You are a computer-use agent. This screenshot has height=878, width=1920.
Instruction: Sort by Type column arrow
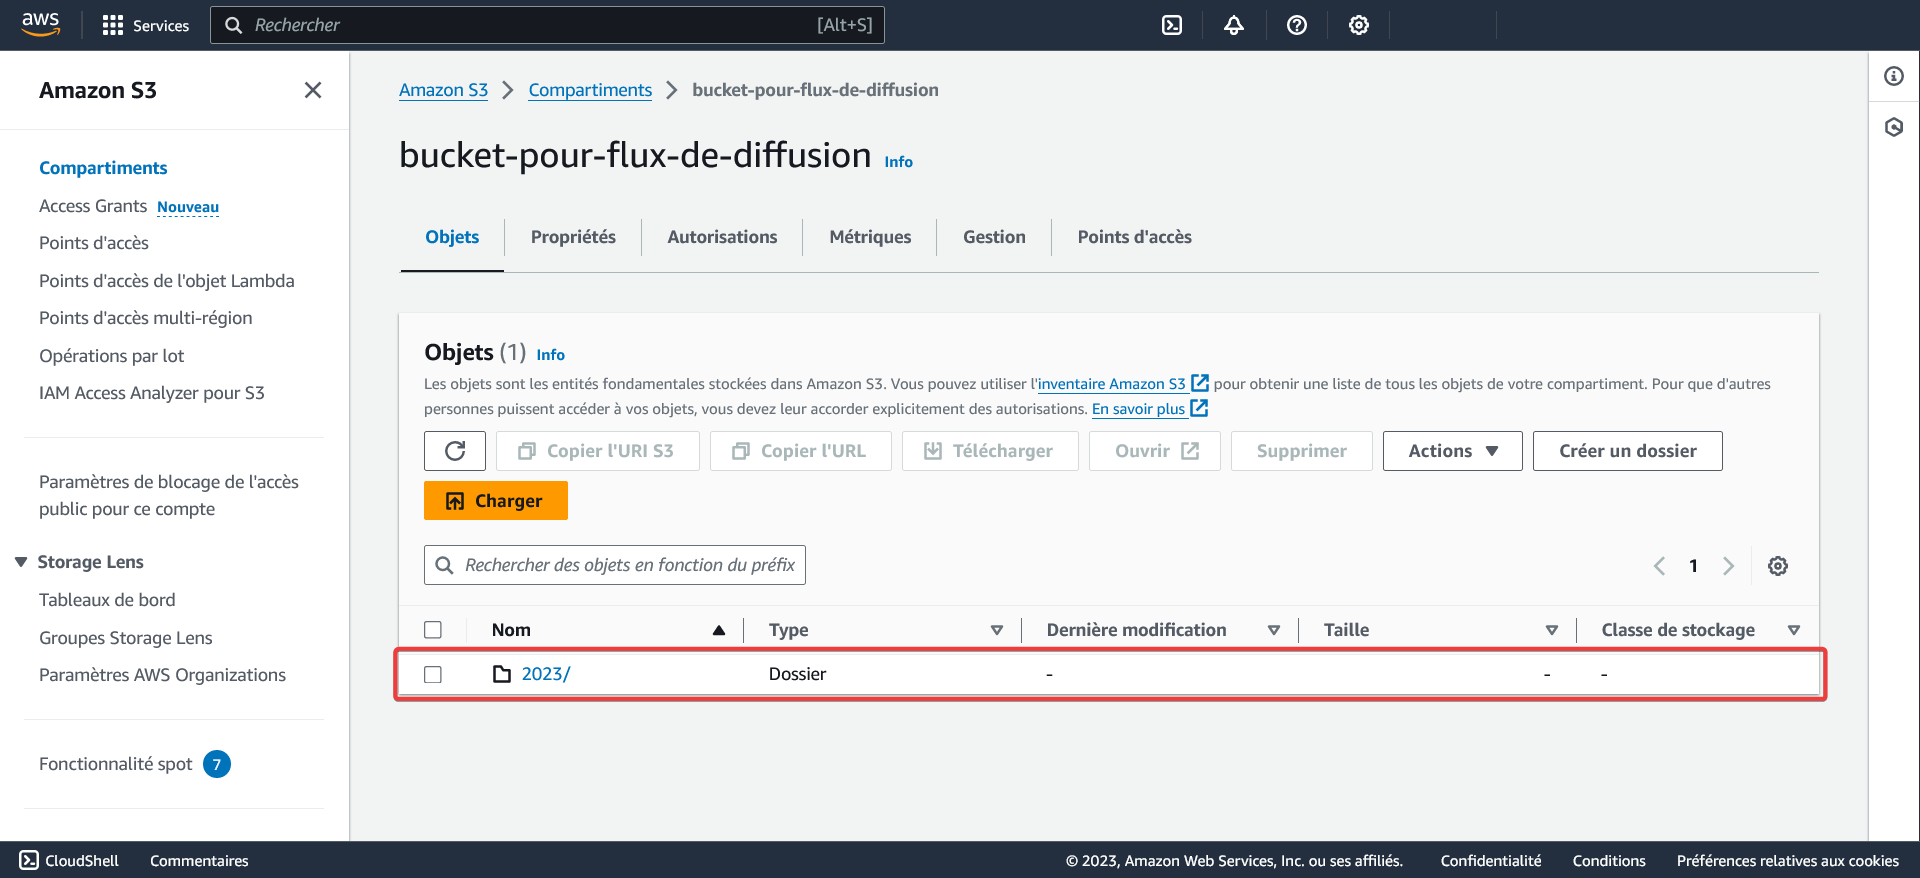coord(996,630)
